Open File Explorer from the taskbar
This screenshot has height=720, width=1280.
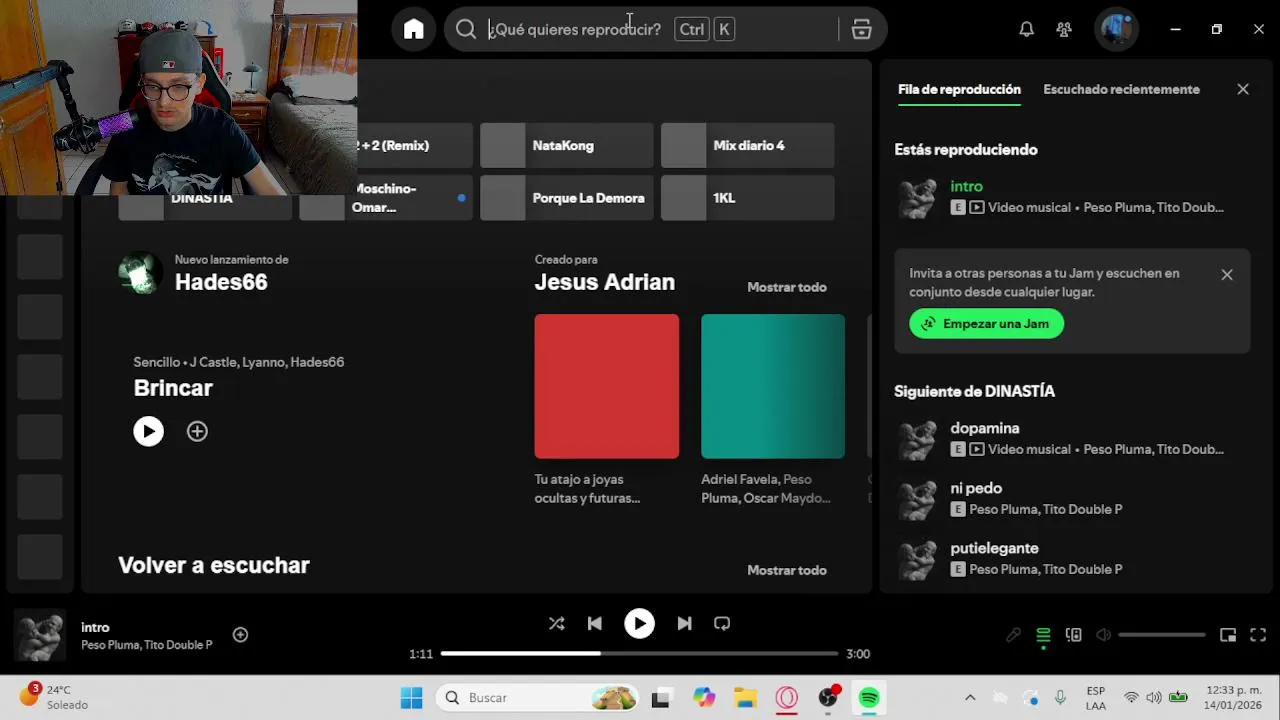pos(745,698)
